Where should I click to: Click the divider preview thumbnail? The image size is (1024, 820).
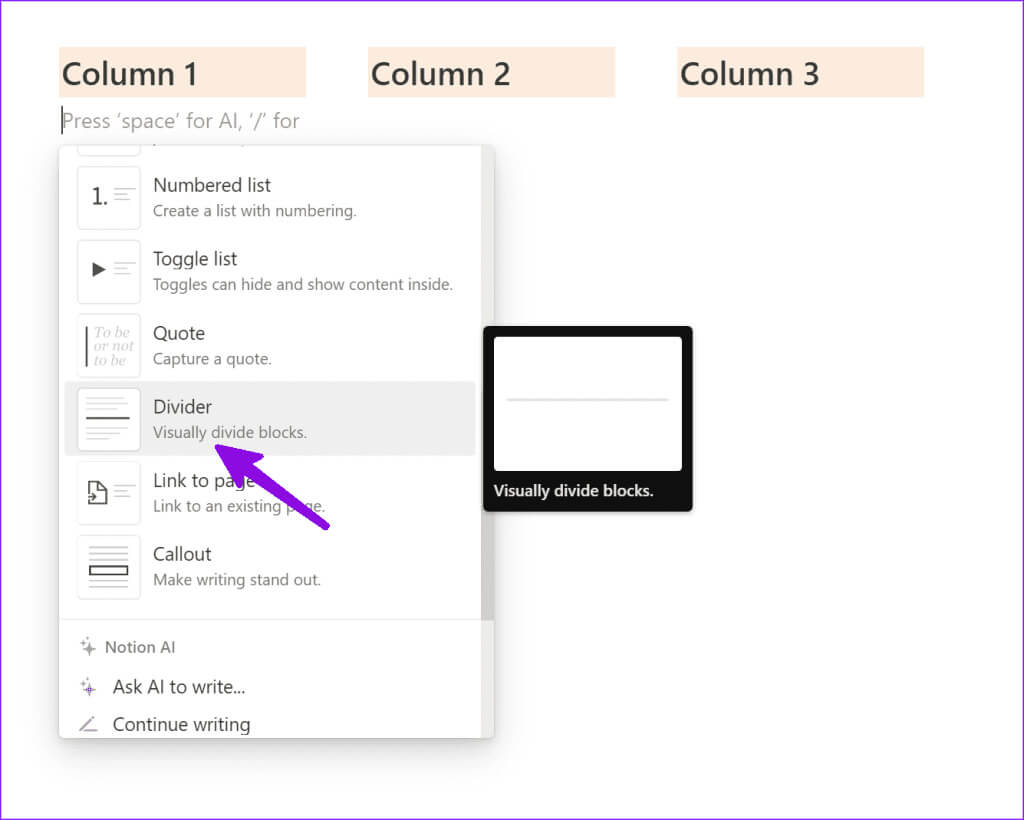click(587, 403)
